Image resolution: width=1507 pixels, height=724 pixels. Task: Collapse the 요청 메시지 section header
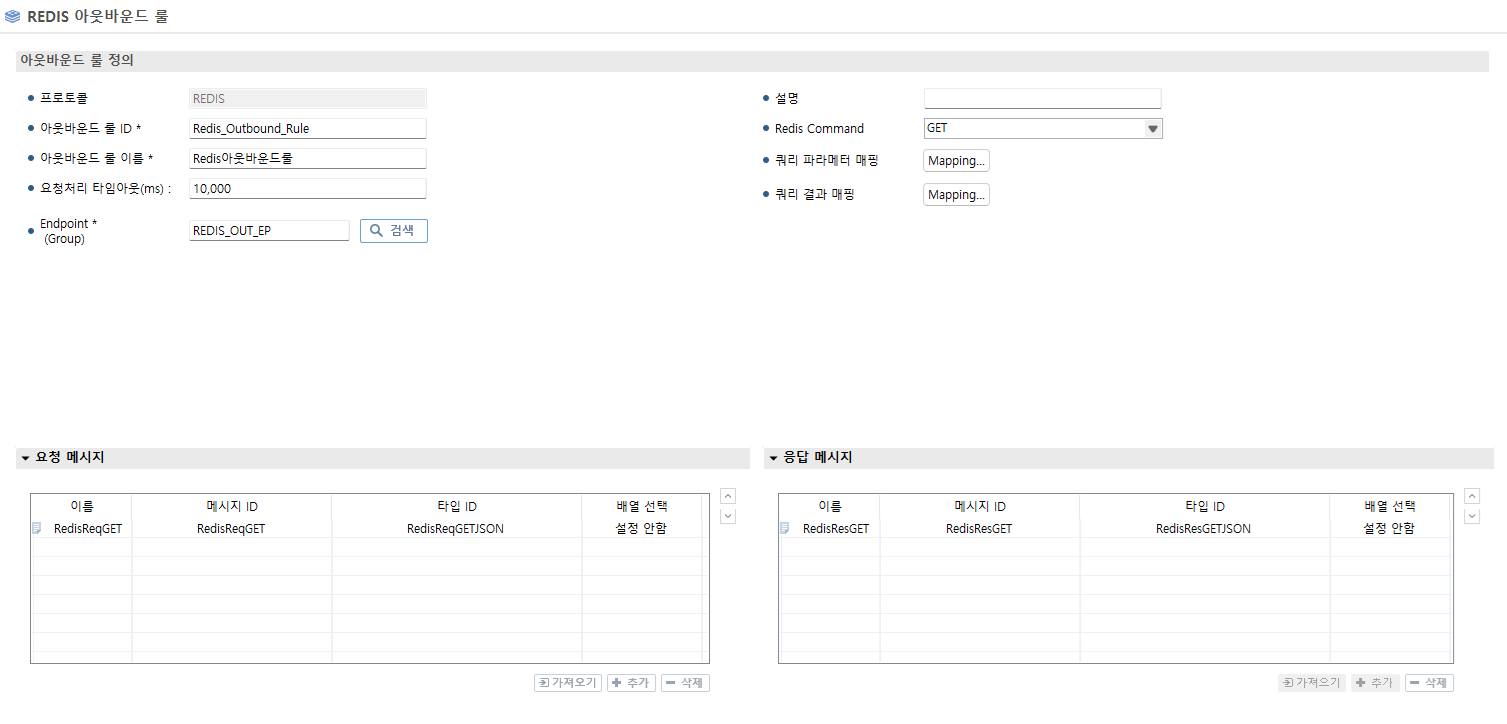click(x=24, y=457)
